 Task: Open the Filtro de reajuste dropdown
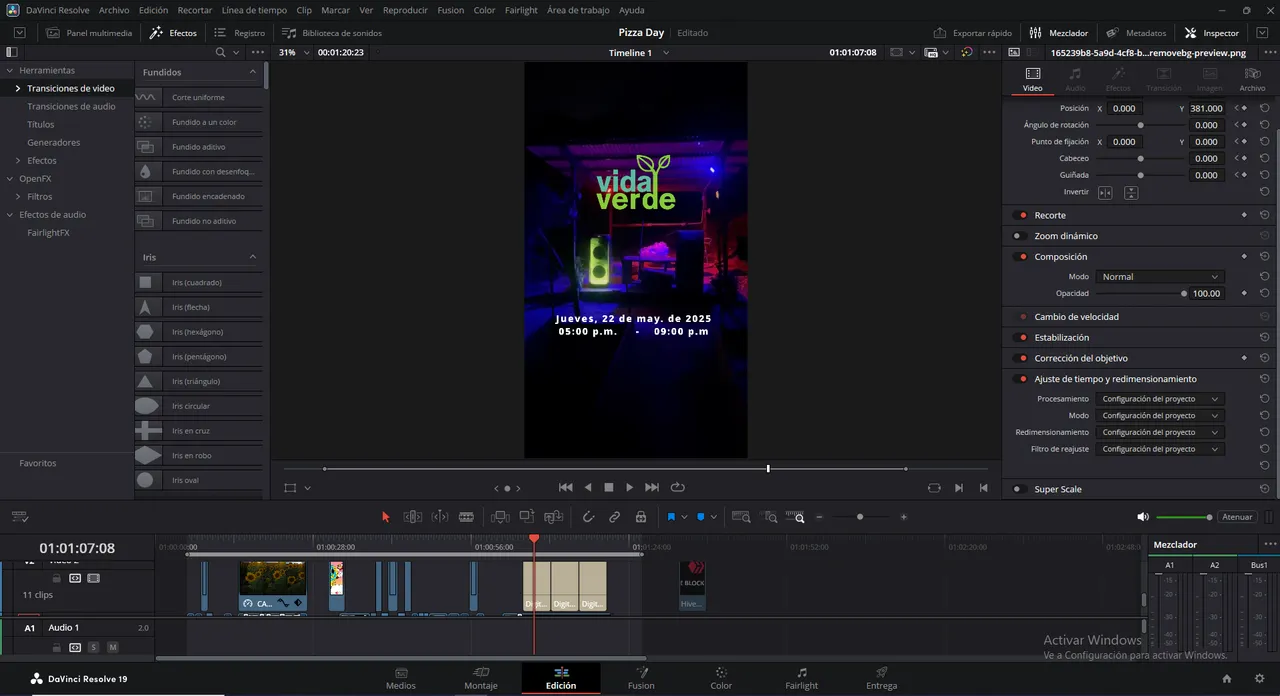(x=1159, y=449)
